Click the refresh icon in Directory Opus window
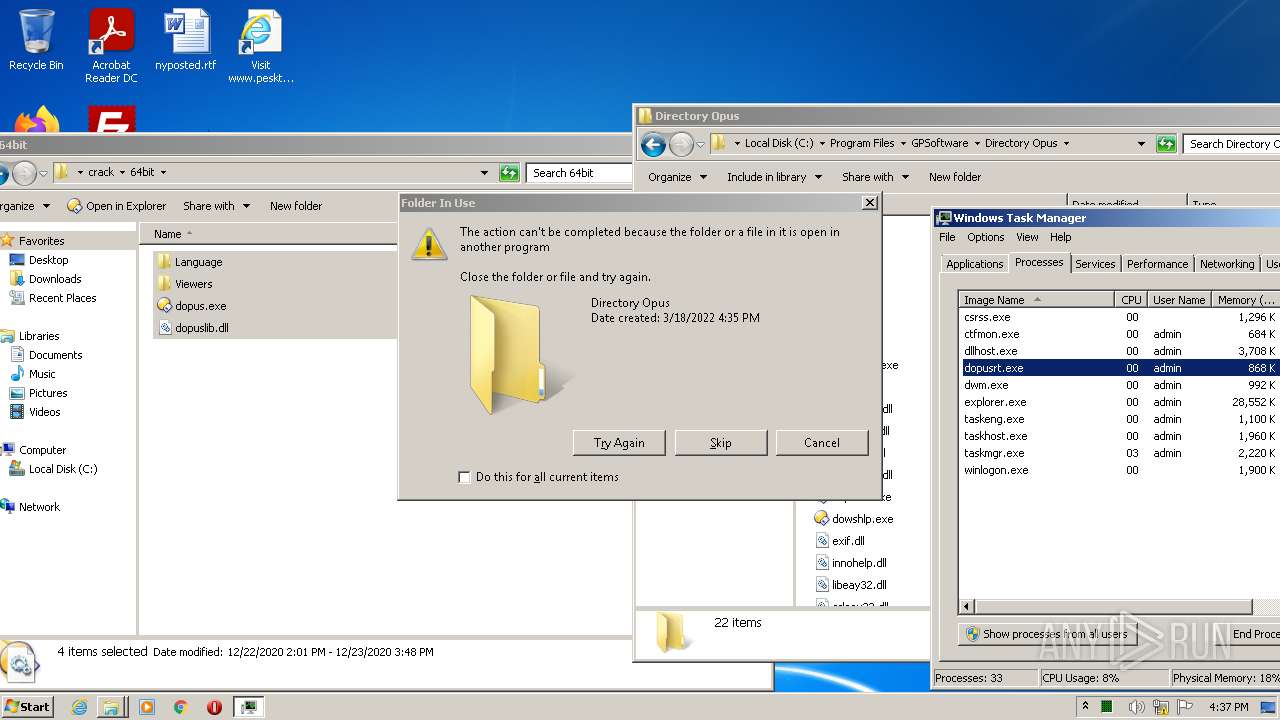 point(1166,144)
